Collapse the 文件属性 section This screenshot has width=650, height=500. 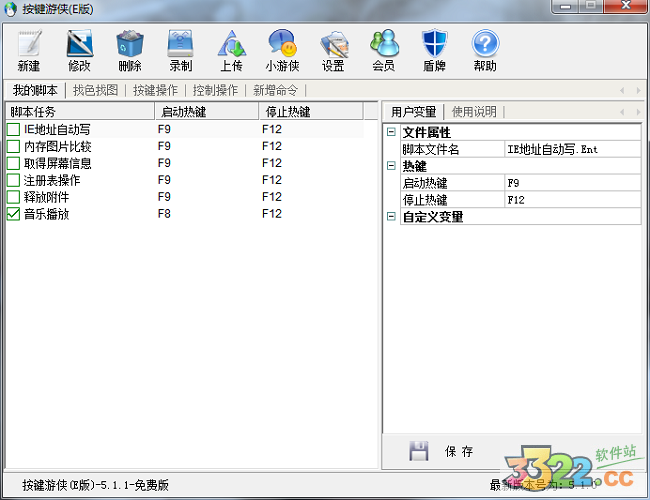pyautogui.click(x=391, y=132)
